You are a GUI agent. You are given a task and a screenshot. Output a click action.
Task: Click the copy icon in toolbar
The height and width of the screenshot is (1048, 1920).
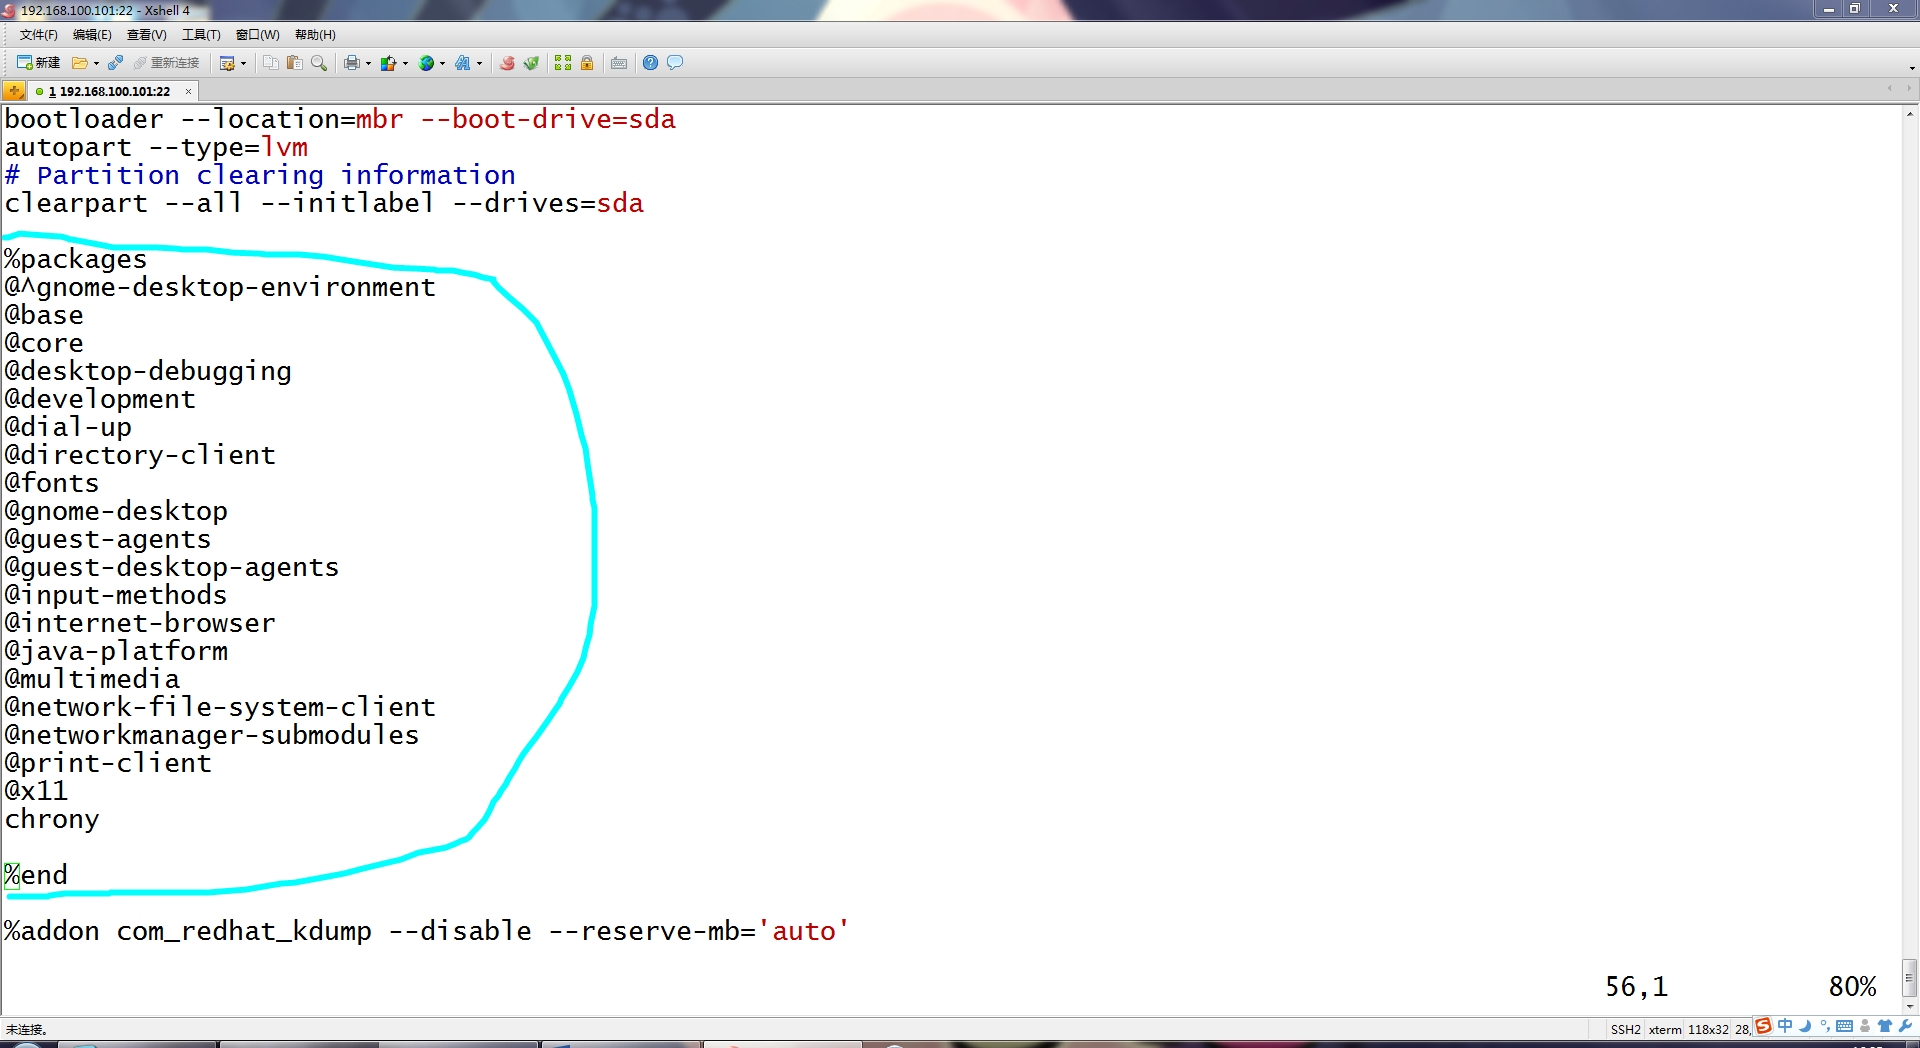(x=271, y=63)
